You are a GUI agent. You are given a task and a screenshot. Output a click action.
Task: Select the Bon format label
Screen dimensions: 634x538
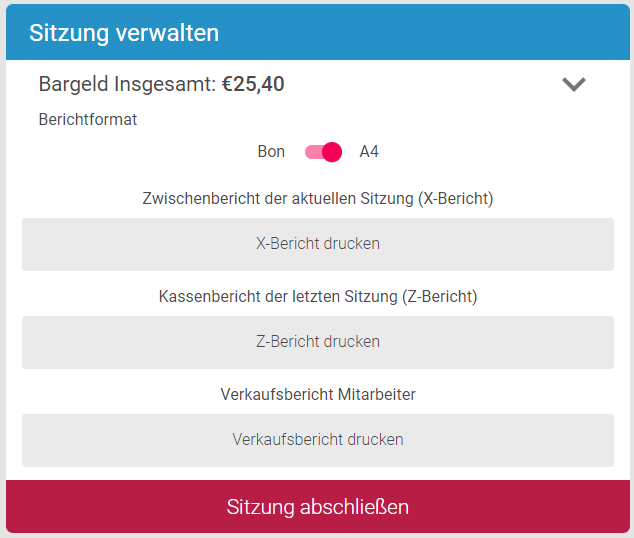pos(271,152)
